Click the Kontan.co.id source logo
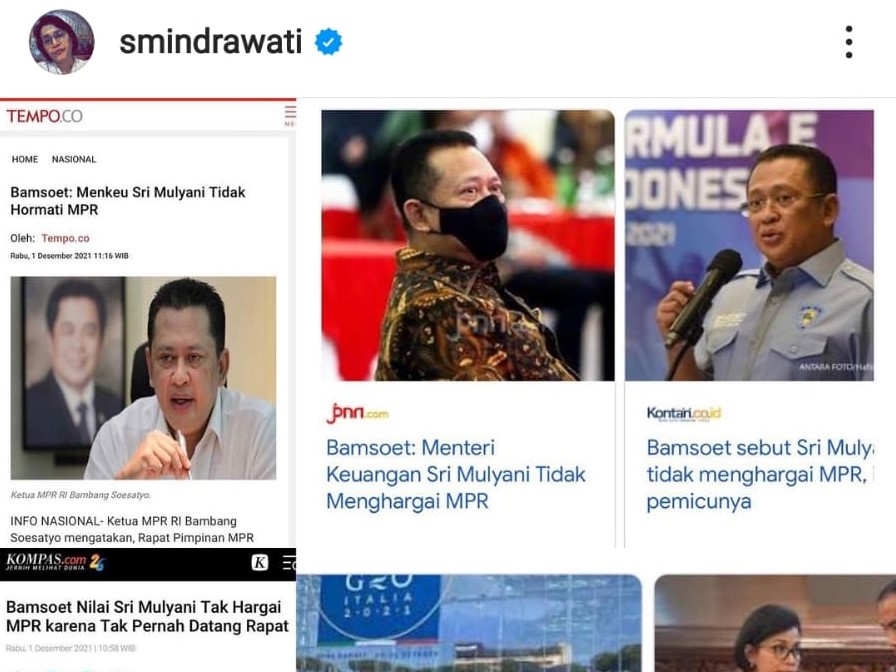The width and height of the screenshot is (896, 672). pyautogui.click(x=684, y=414)
